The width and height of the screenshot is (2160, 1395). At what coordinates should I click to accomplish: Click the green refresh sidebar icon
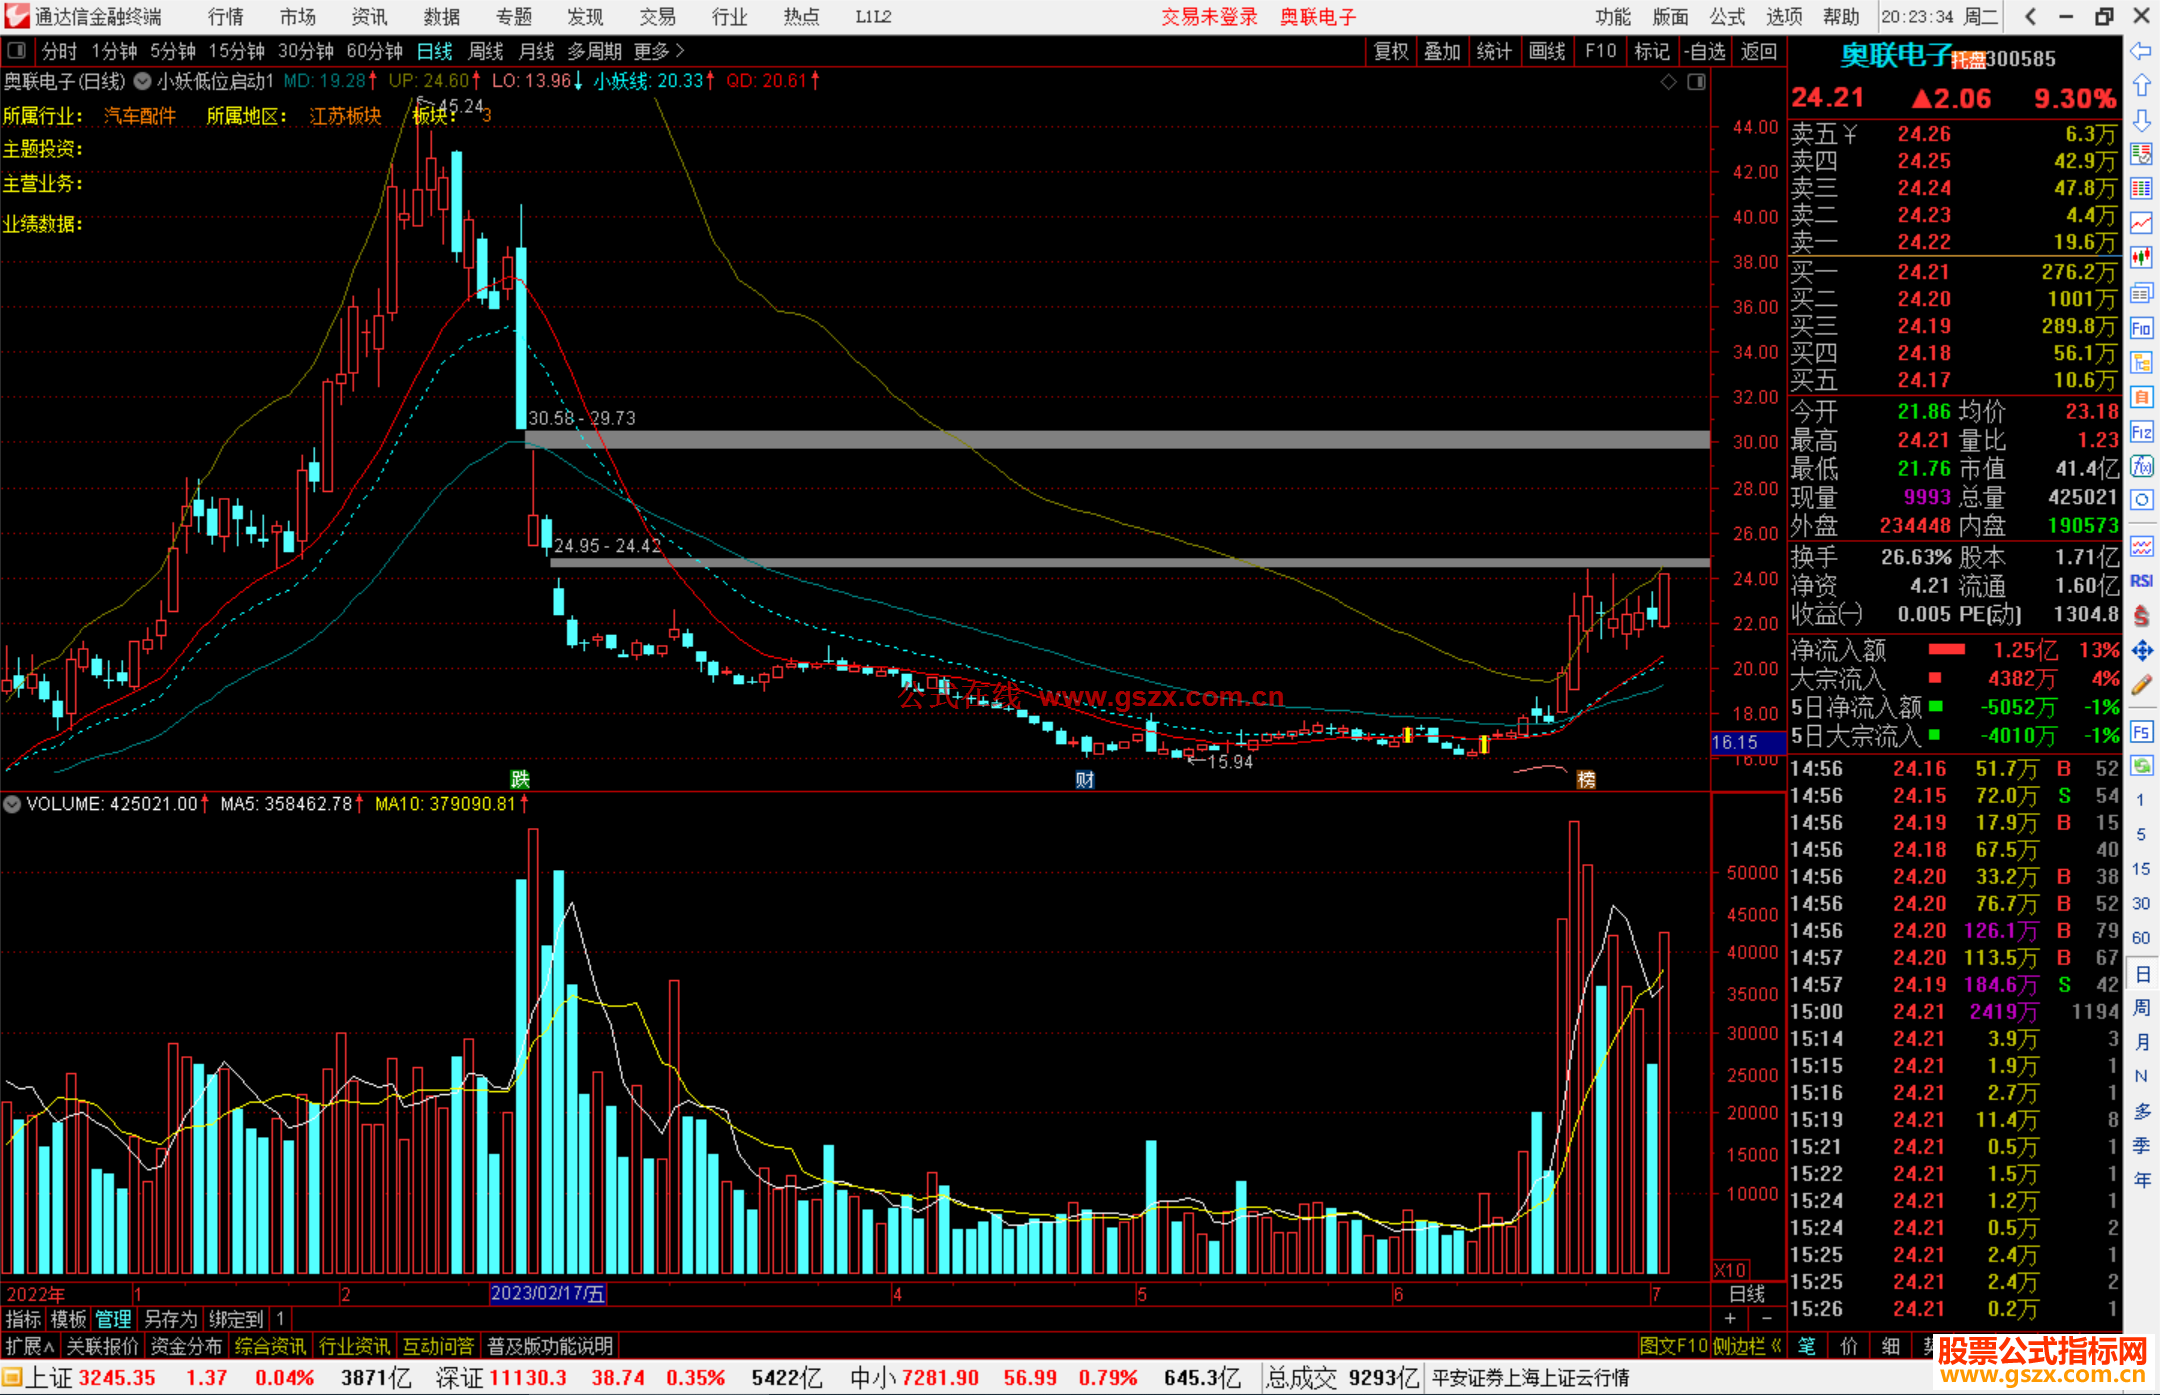(x=2141, y=766)
